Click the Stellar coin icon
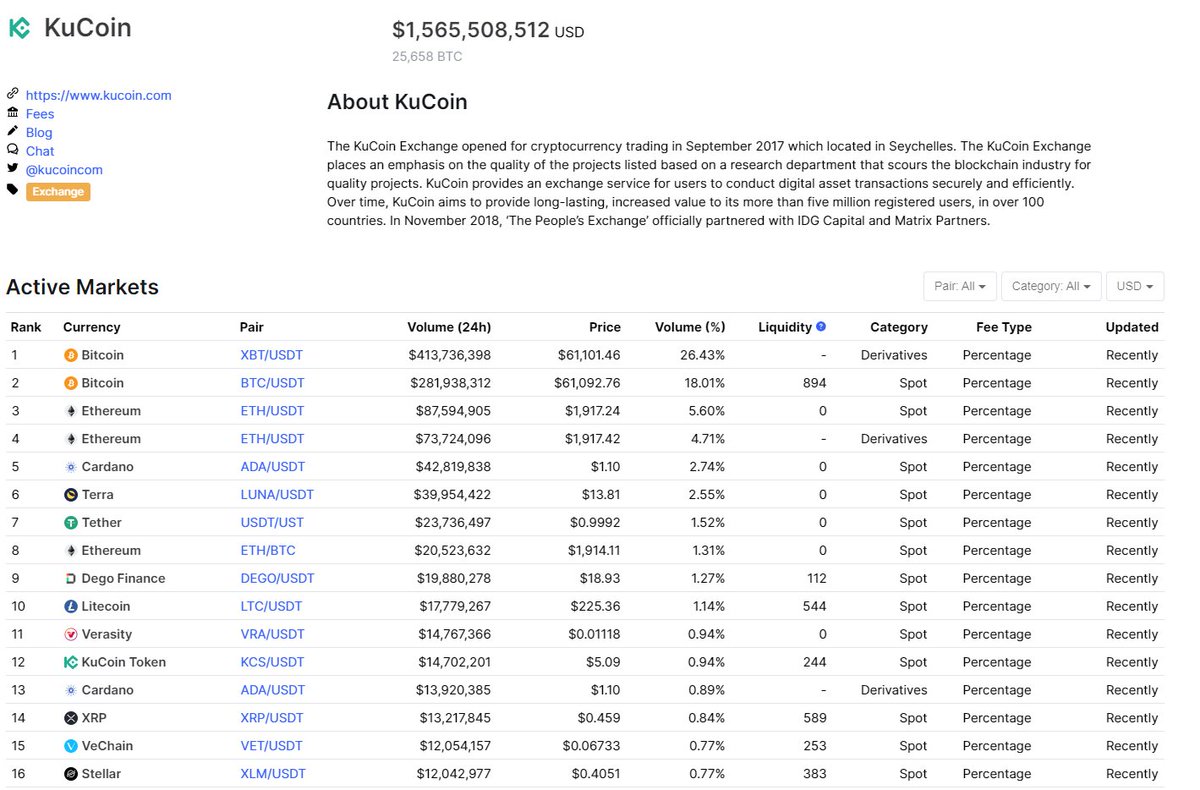Screen dimensions: 1200x790 [x=70, y=775]
